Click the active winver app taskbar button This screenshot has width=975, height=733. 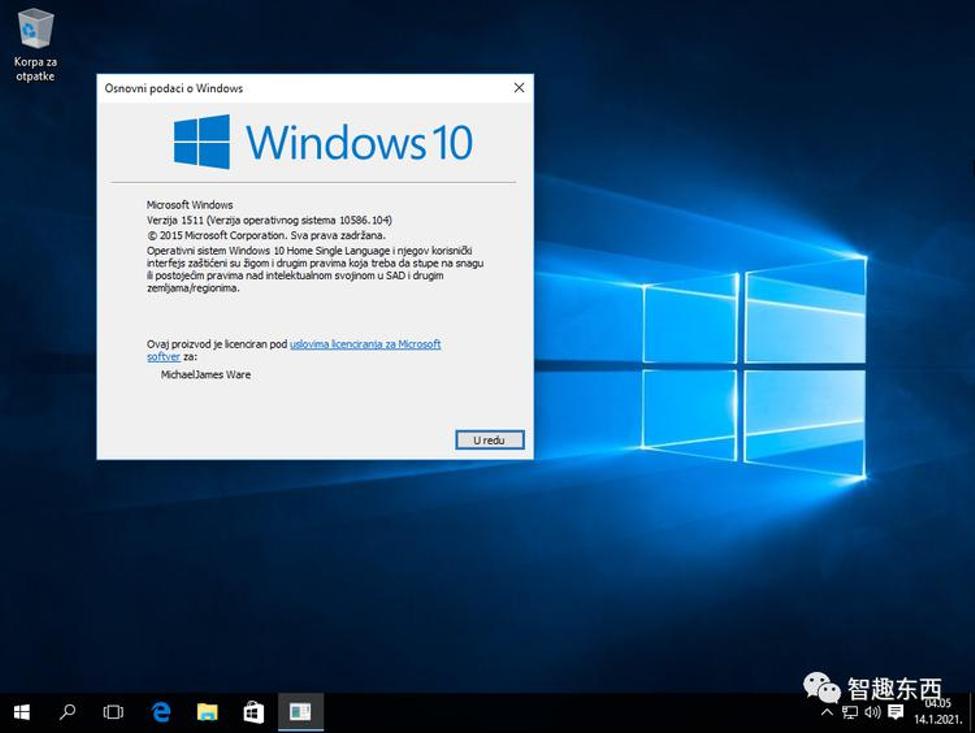click(300, 712)
